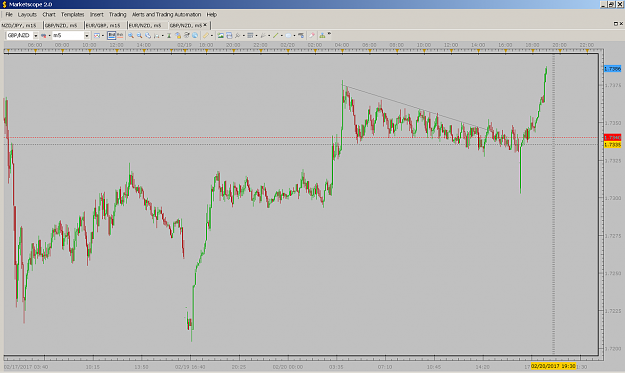Open the File menu

[9, 14]
